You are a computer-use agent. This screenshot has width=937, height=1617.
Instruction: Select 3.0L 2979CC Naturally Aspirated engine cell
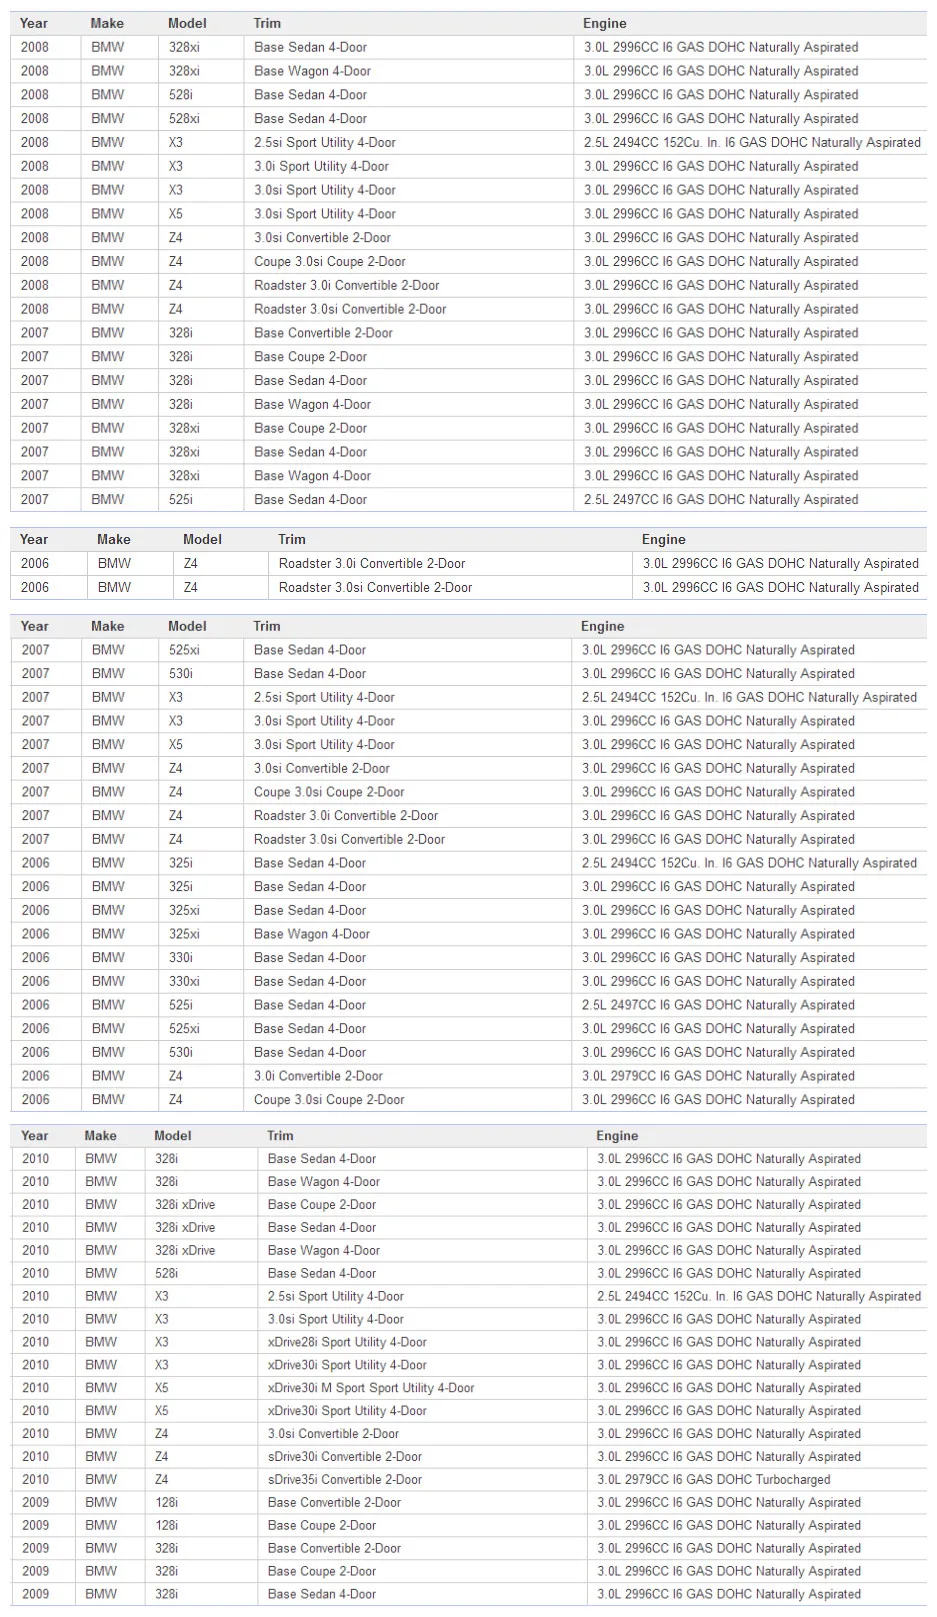tap(718, 1076)
